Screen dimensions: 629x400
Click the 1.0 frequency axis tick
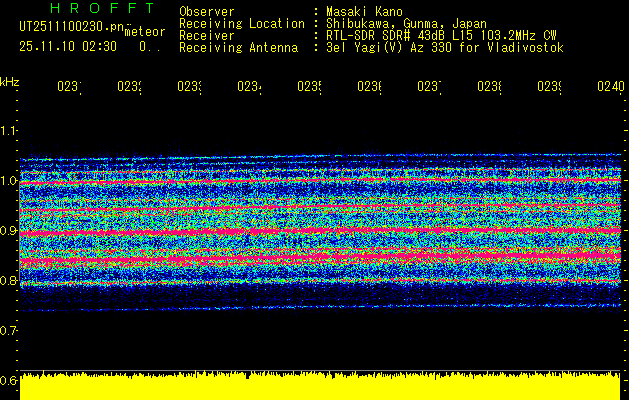click(9, 180)
